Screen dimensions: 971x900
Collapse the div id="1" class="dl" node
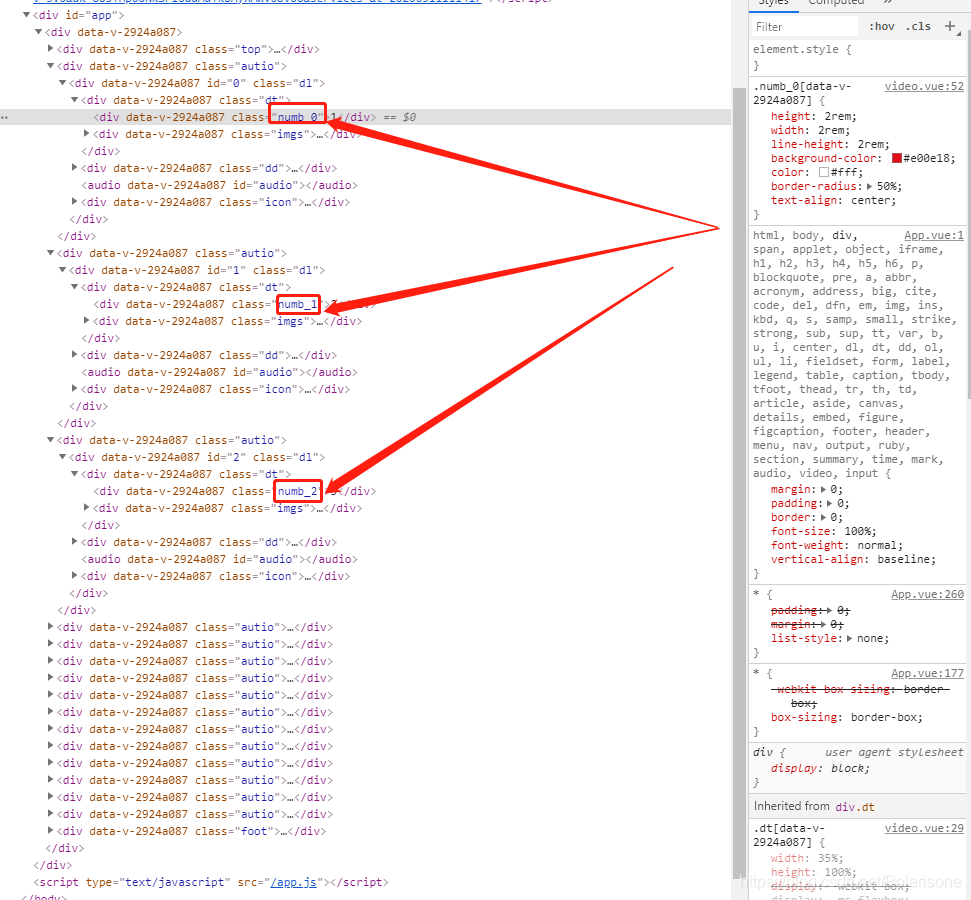click(63, 269)
